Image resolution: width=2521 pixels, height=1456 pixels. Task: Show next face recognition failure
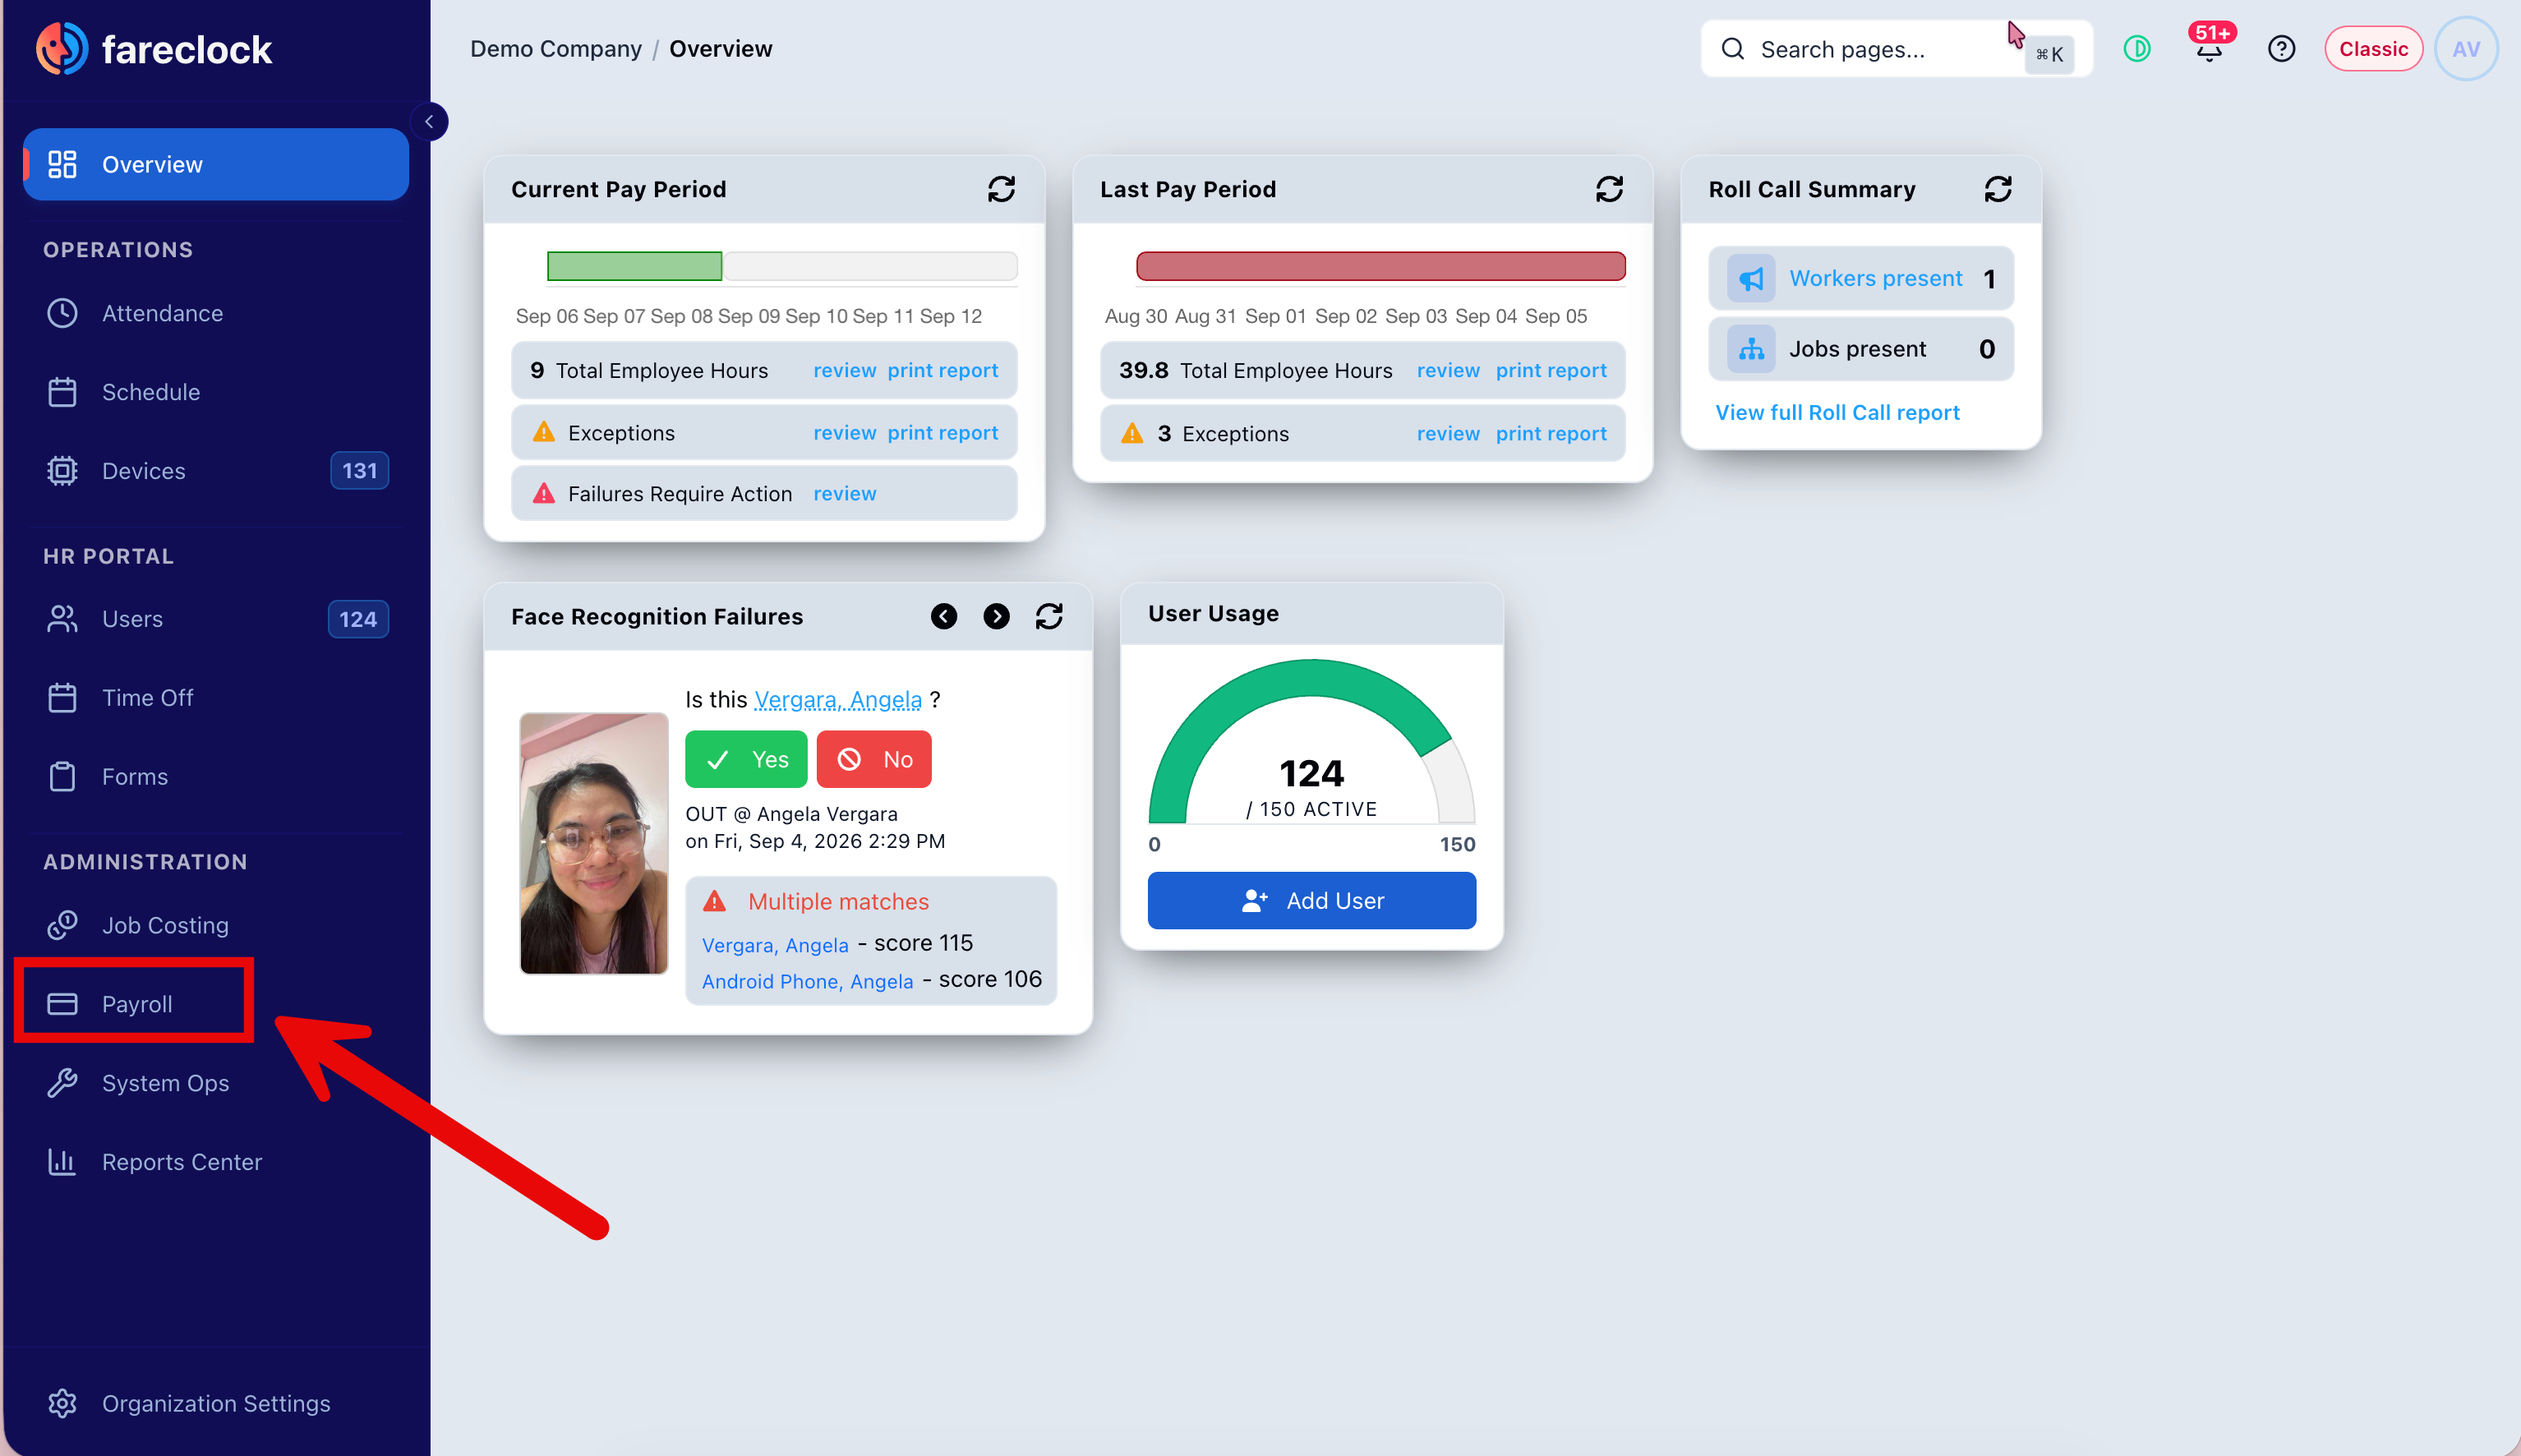point(996,616)
